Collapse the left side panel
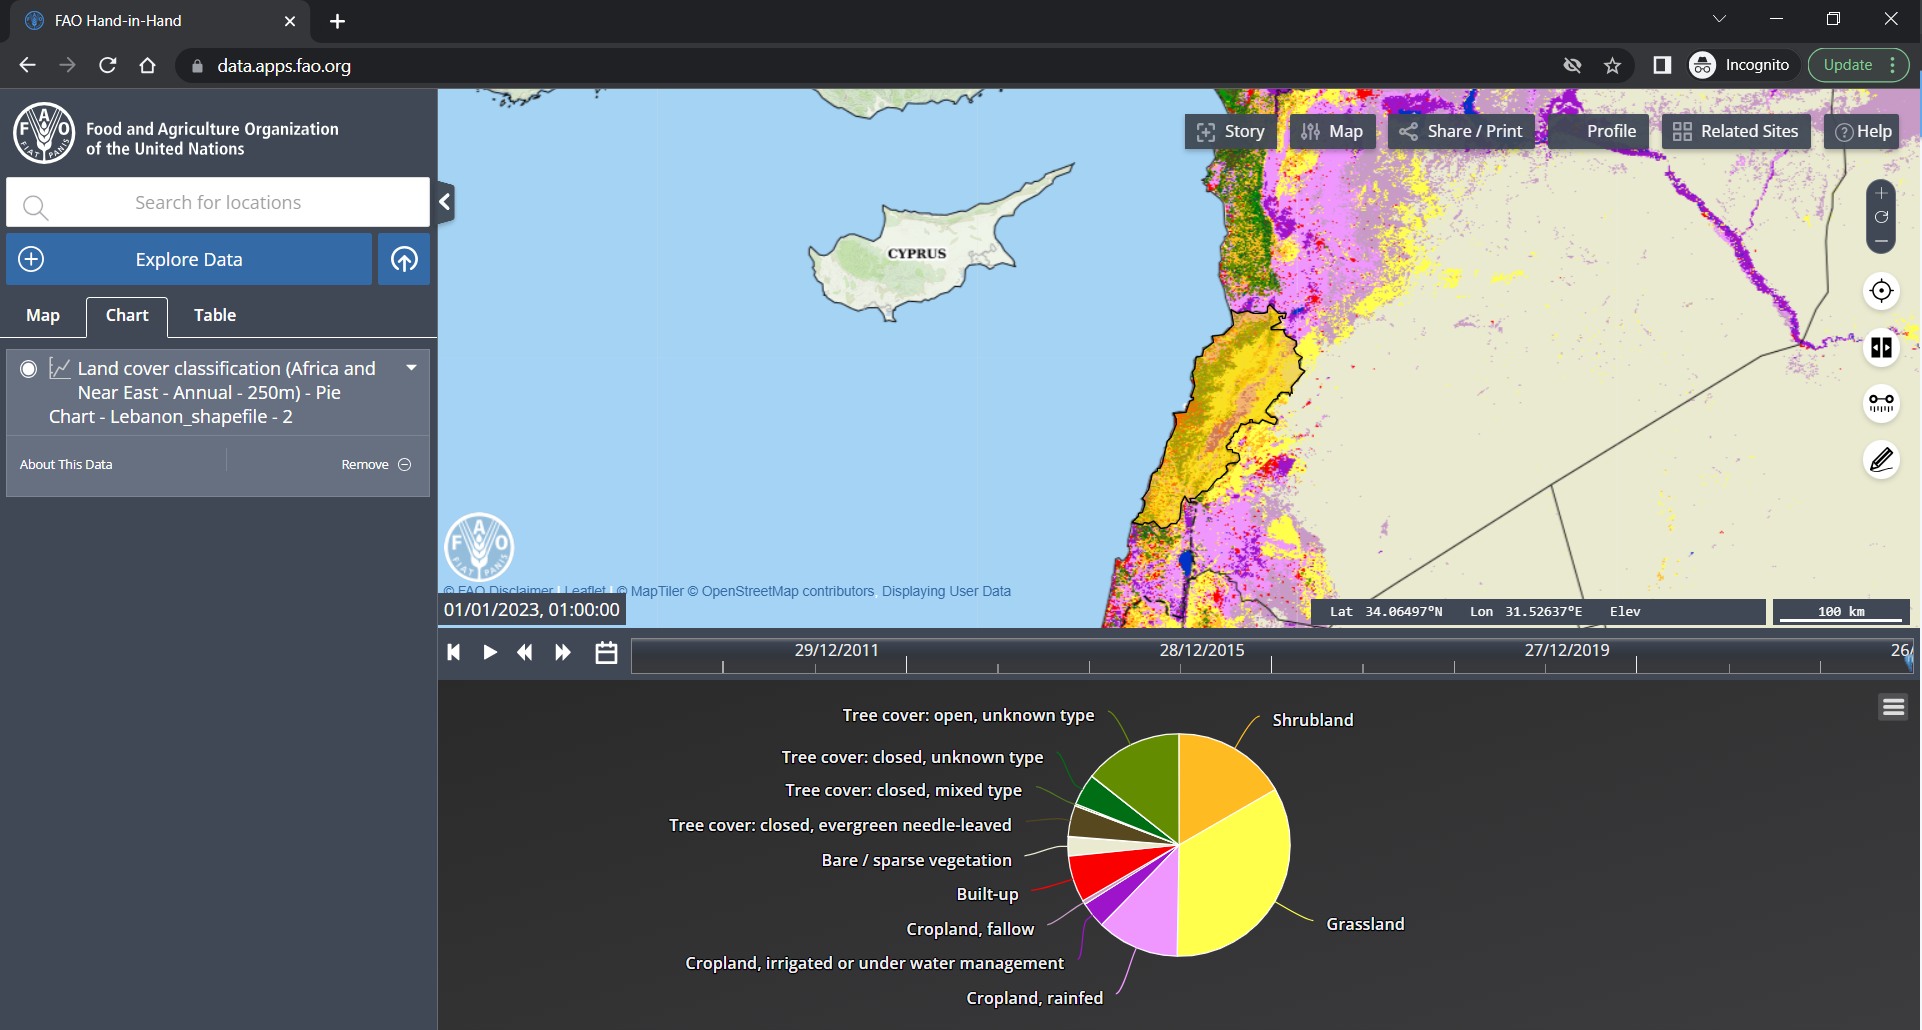This screenshot has width=1922, height=1030. tap(445, 203)
